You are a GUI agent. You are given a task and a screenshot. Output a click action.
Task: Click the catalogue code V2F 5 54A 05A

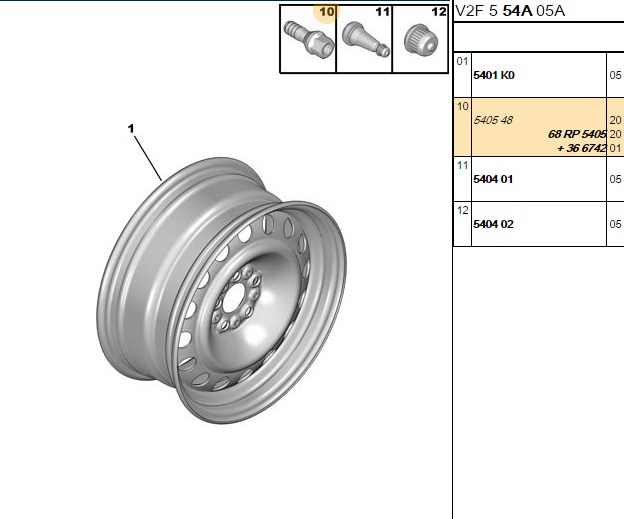(x=510, y=11)
